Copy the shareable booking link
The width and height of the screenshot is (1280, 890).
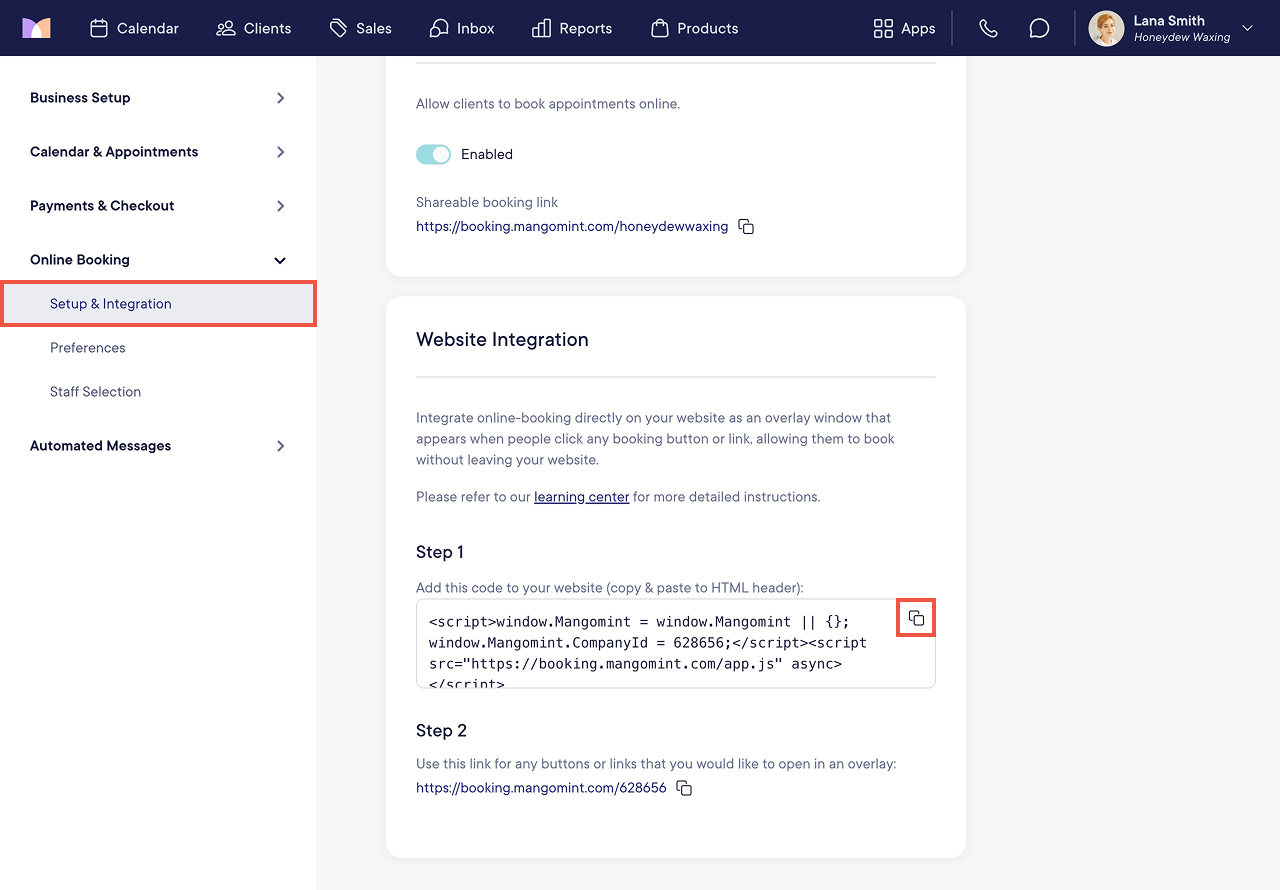pyautogui.click(x=746, y=226)
